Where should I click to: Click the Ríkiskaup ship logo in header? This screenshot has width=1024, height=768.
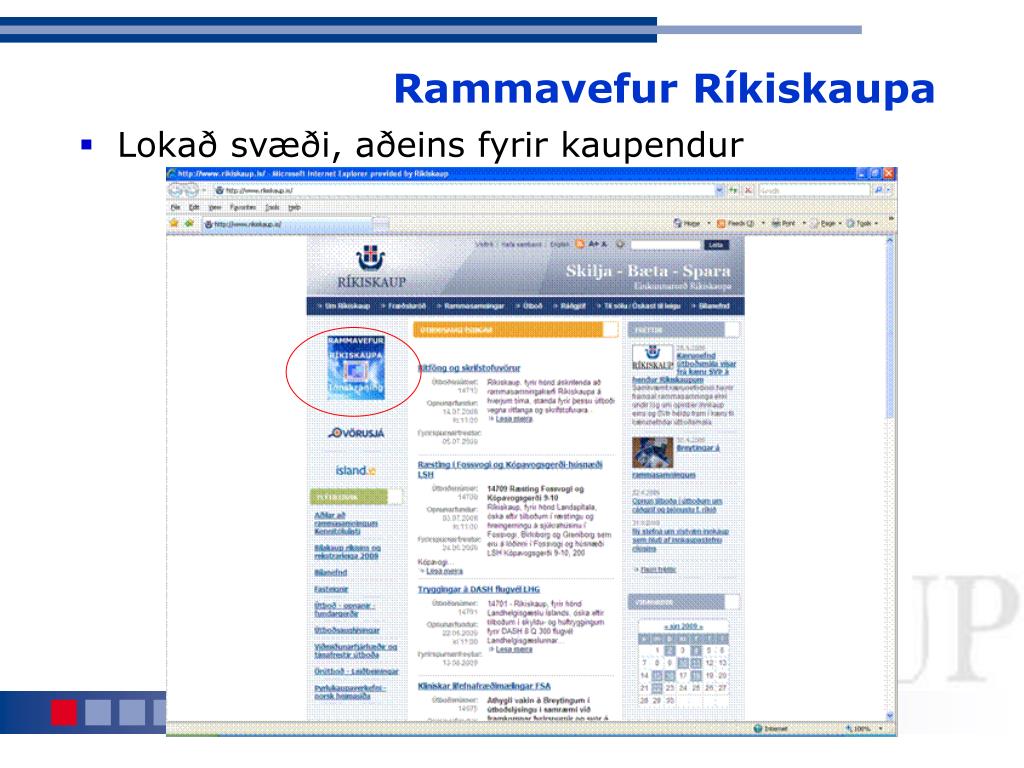(x=371, y=268)
